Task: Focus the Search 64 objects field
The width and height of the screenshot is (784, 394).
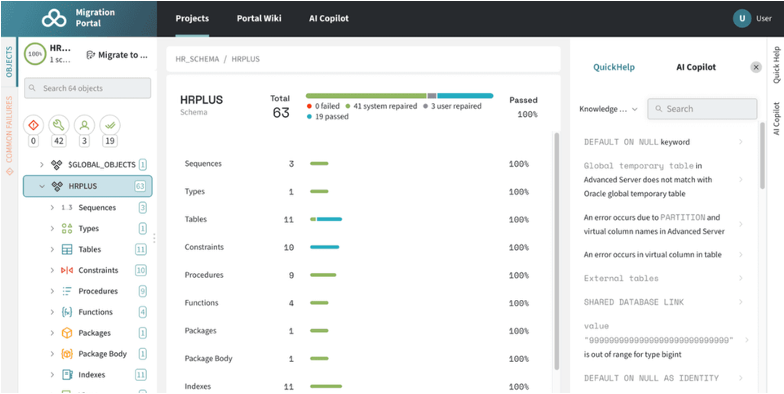Action: pyautogui.click(x=88, y=88)
